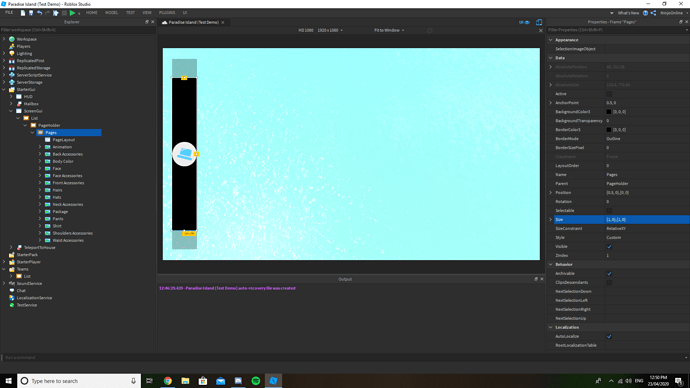This screenshot has height=388, width=690.
Task: Click the device emulator icon above viewport
Action: pyautogui.click(x=539, y=22)
